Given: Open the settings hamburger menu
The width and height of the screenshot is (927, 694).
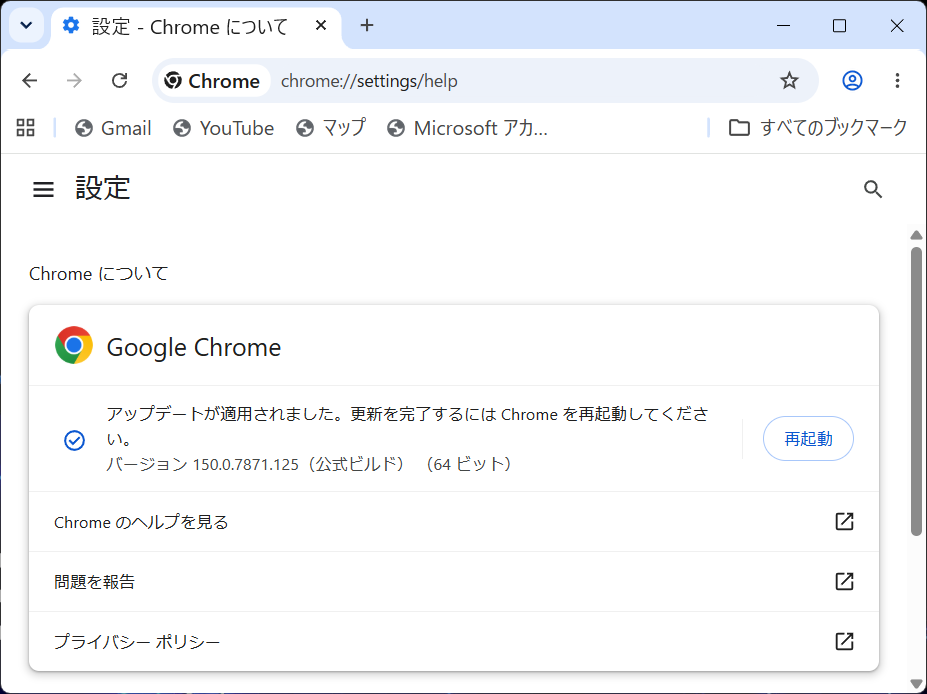Looking at the screenshot, I should [43, 189].
